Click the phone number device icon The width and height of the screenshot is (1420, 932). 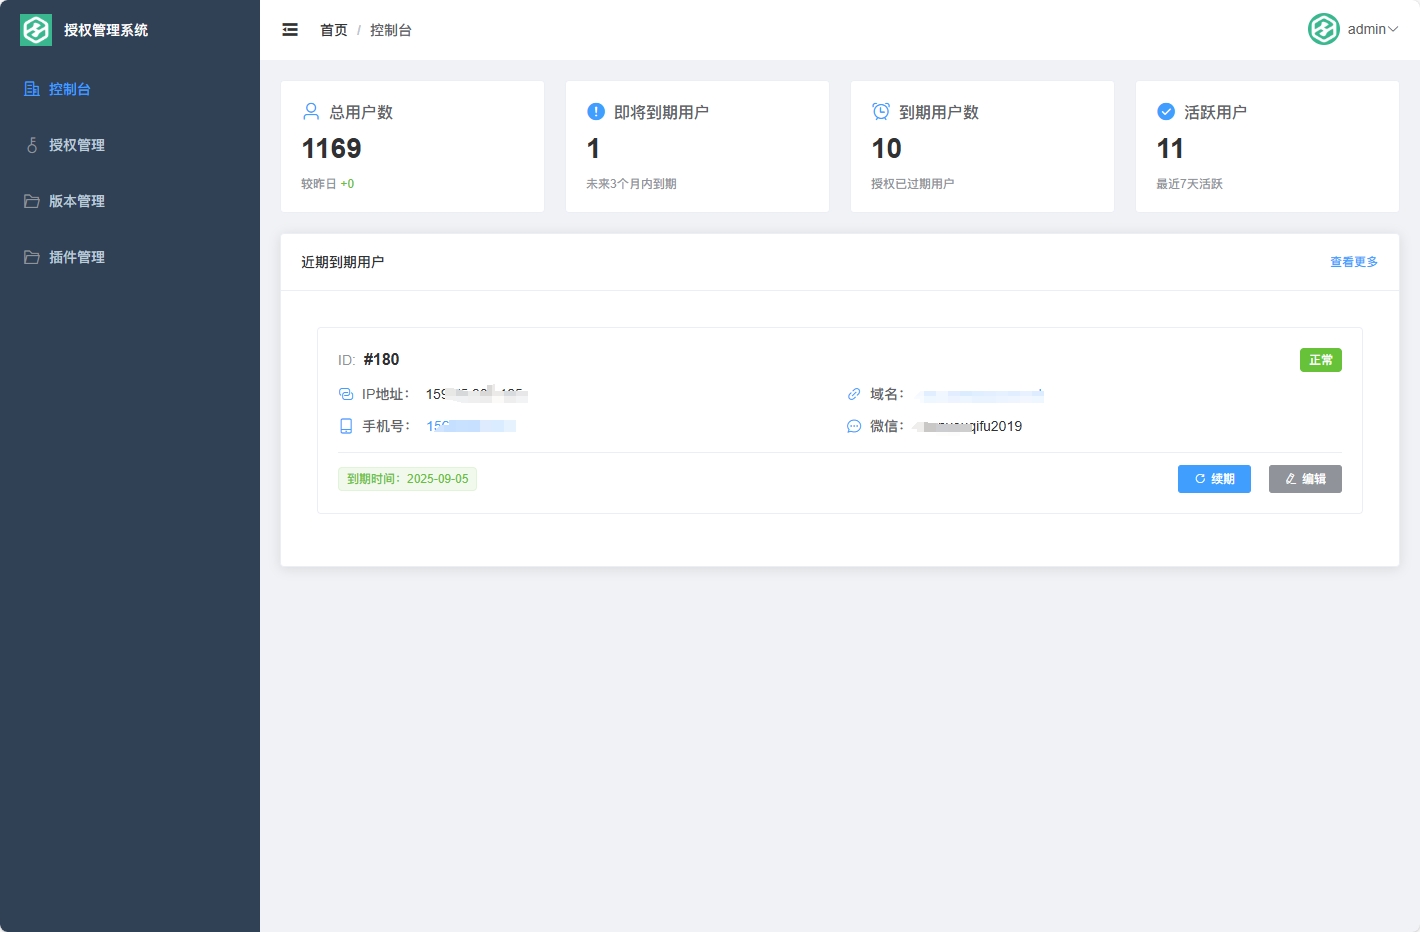(x=346, y=426)
